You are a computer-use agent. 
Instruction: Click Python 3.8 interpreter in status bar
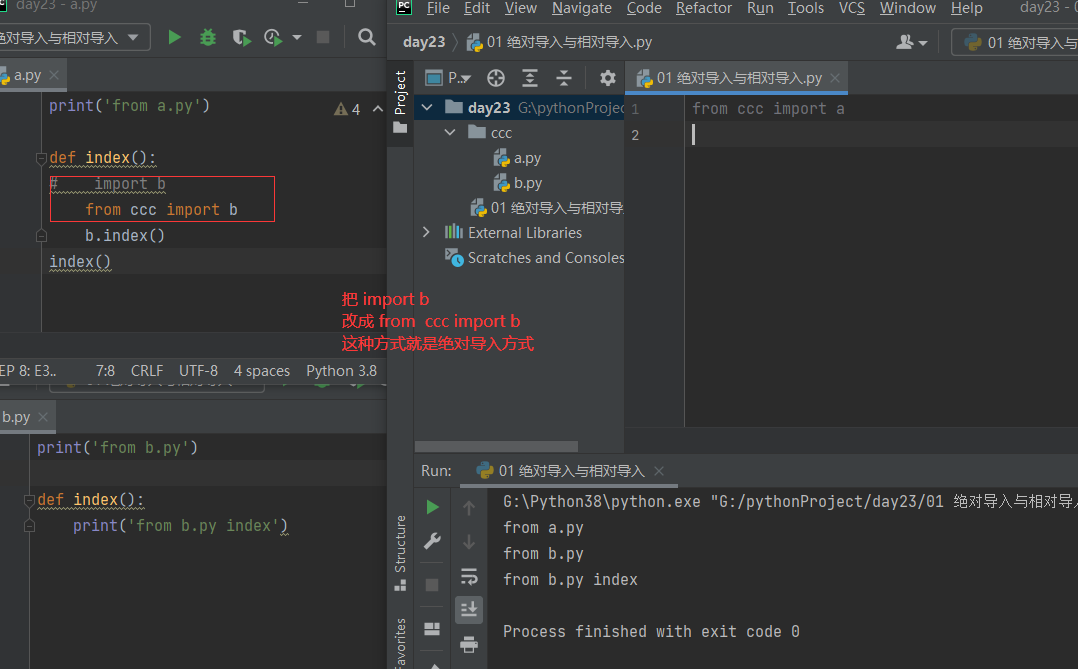pyautogui.click(x=342, y=371)
